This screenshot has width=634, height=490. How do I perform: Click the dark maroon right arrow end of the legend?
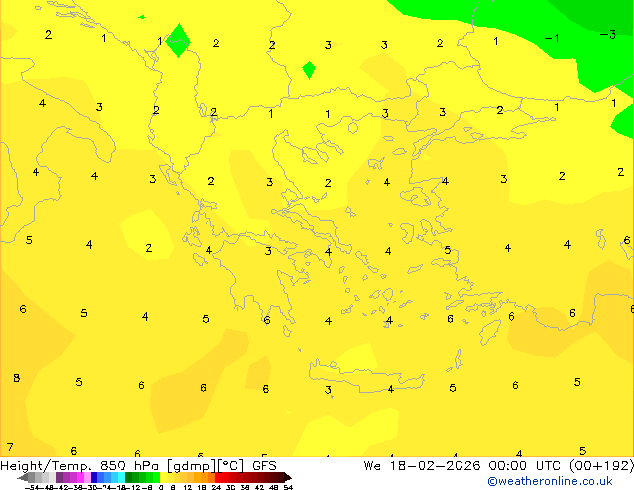click(x=288, y=477)
